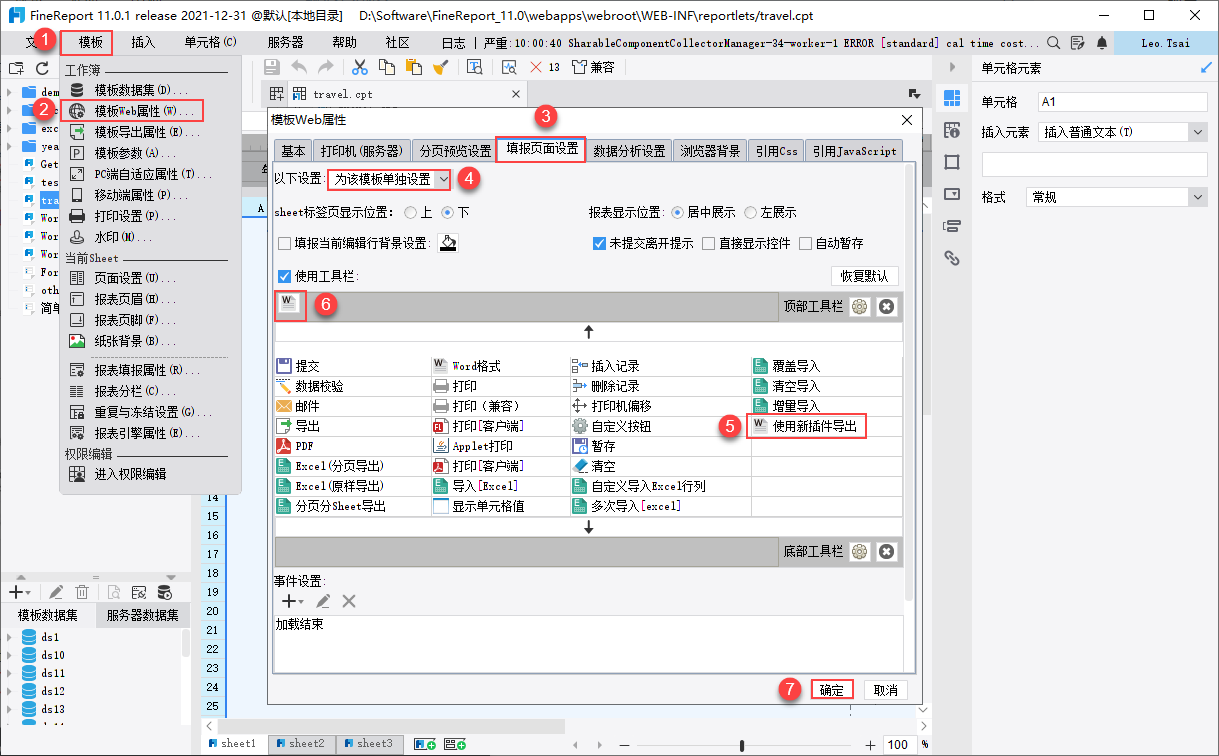This screenshot has width=1219, height=756.
Task: Open the hyperlink panel chain icon
Action: point(952,258)
